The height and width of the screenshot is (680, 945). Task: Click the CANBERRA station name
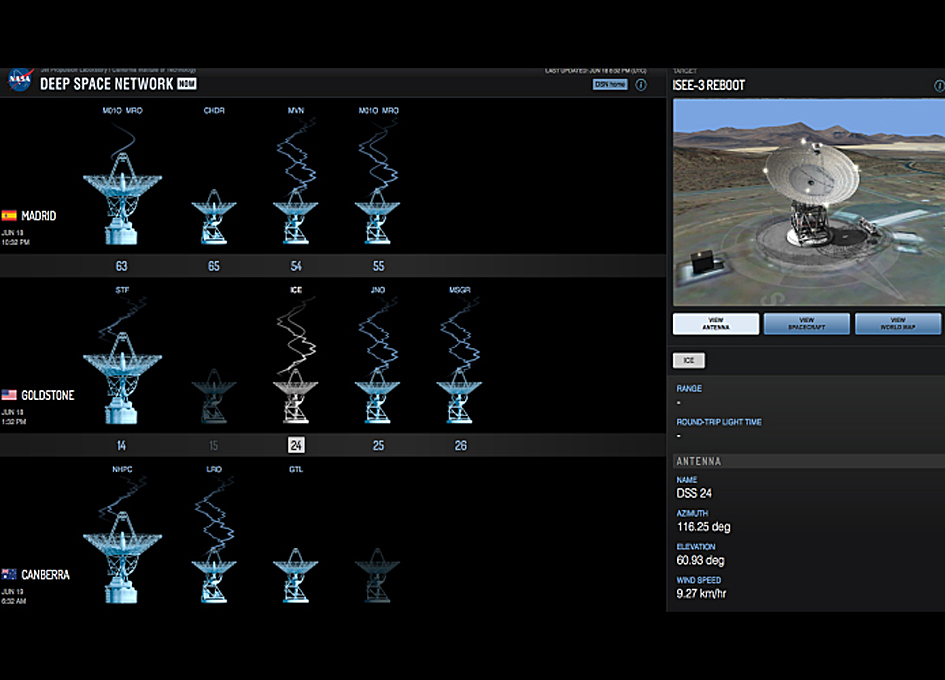pyautogui.click(x=45, y=575)
